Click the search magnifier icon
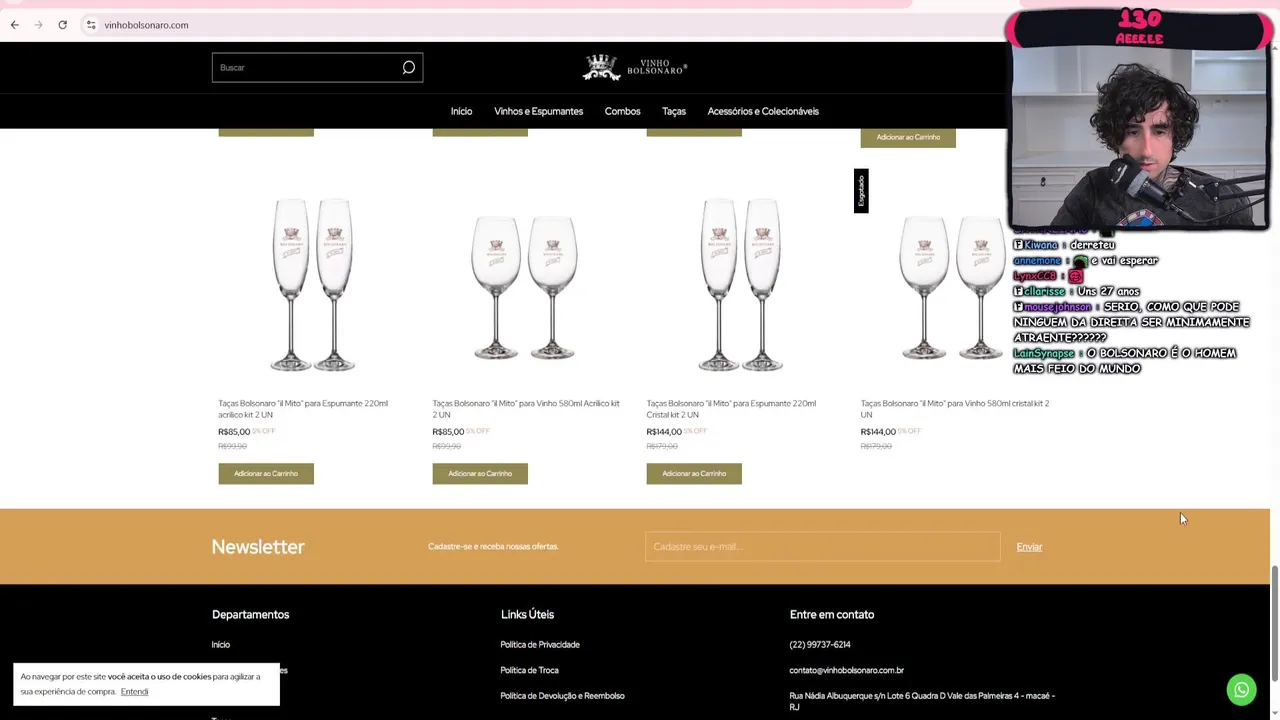1280x720 pixels. (x=408, y=67)
